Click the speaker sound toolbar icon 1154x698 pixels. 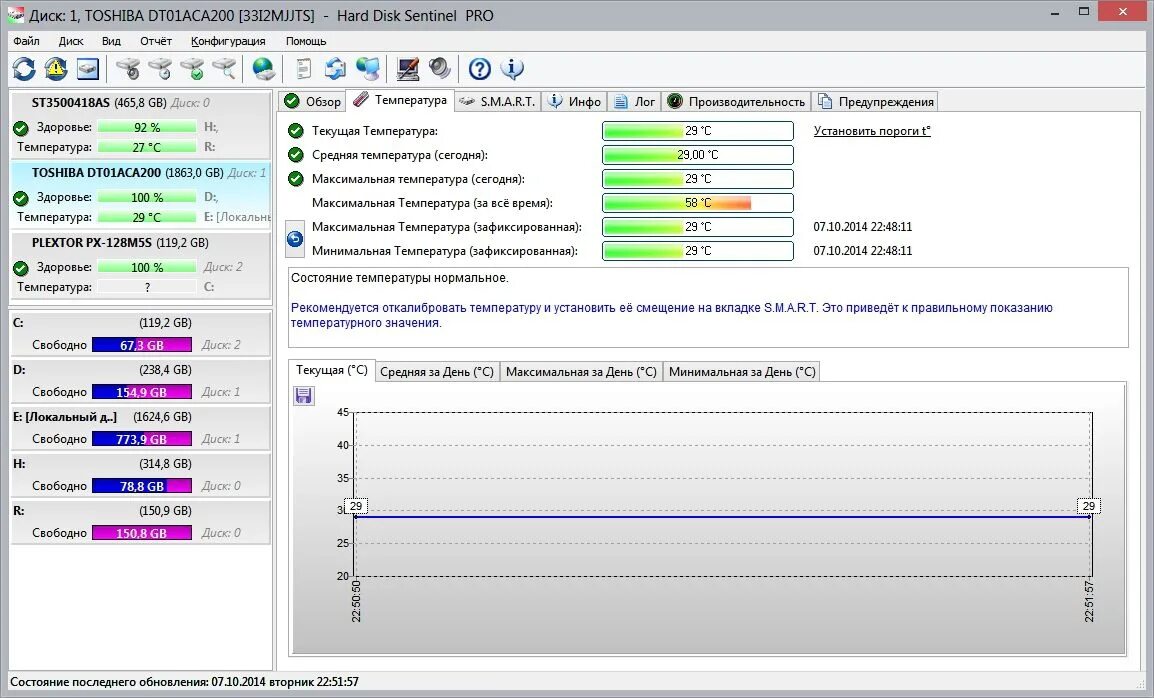439,69
